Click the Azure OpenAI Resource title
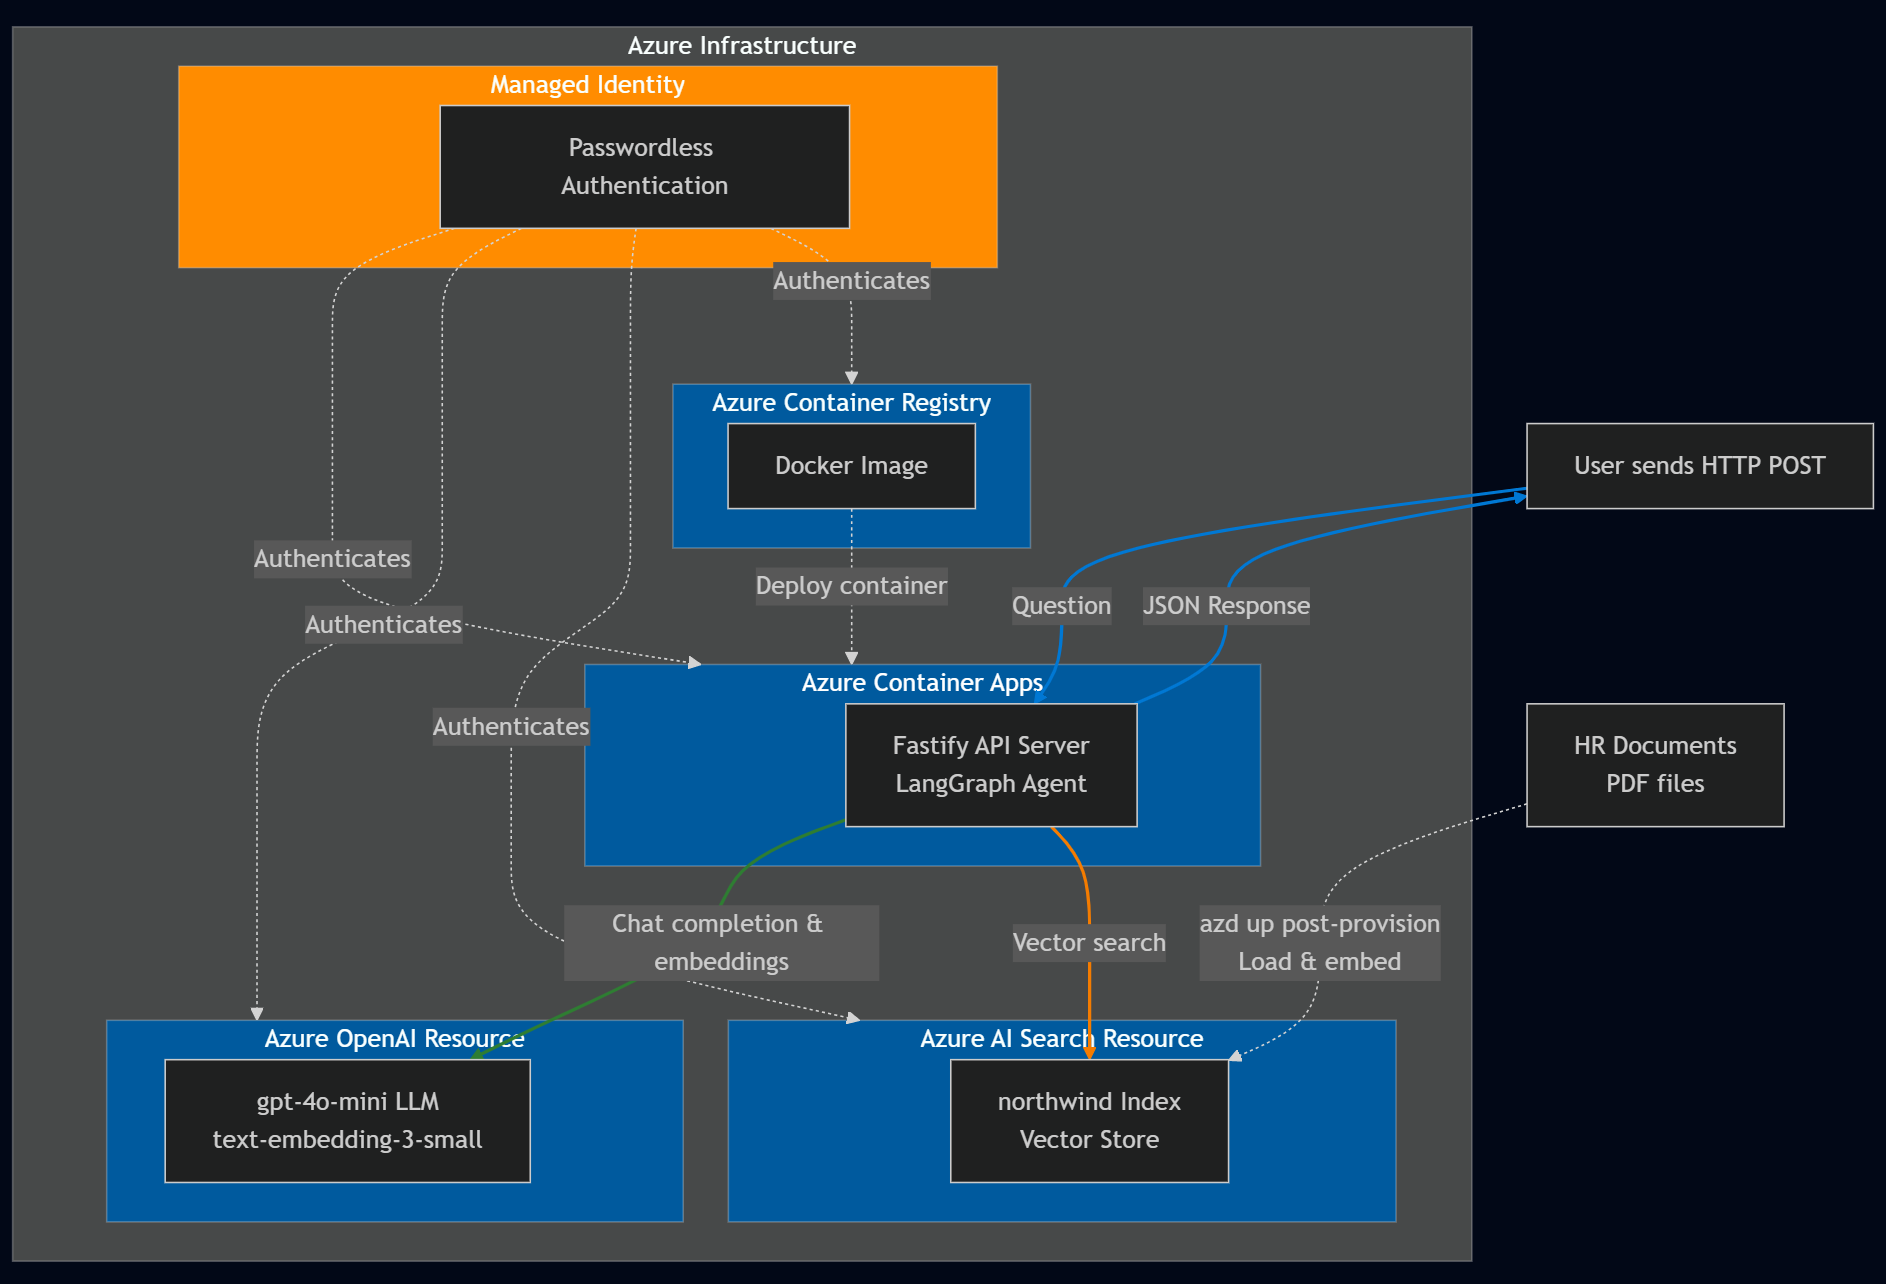Image resolution: width=1886 pixels, height=1284 pixels. click(x=394, y=1039)
